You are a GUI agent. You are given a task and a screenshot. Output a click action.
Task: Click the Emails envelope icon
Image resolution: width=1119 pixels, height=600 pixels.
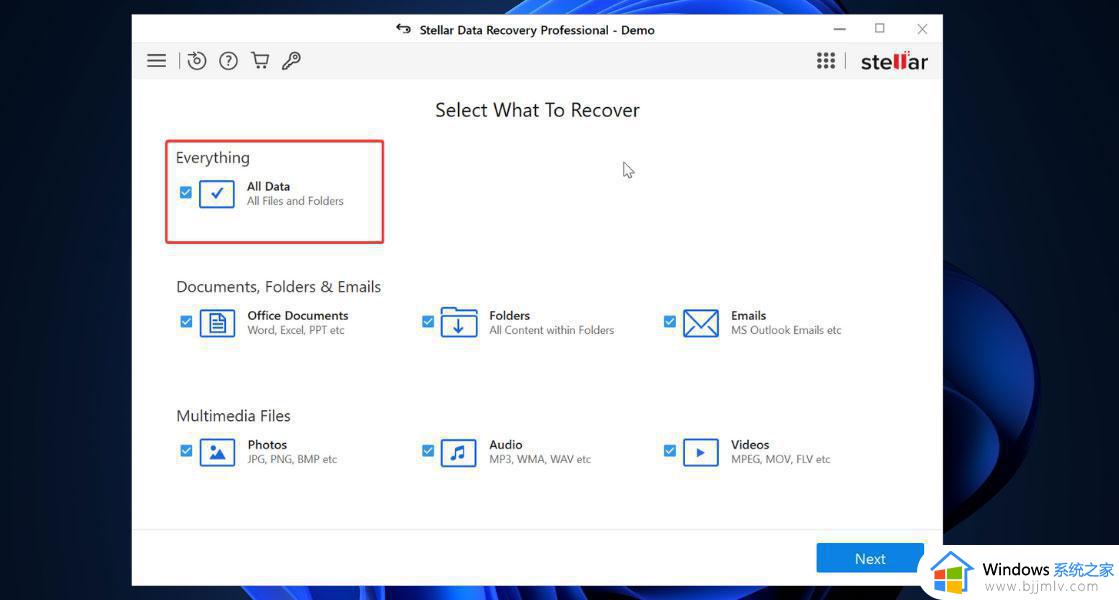click(x=701, y=323)
